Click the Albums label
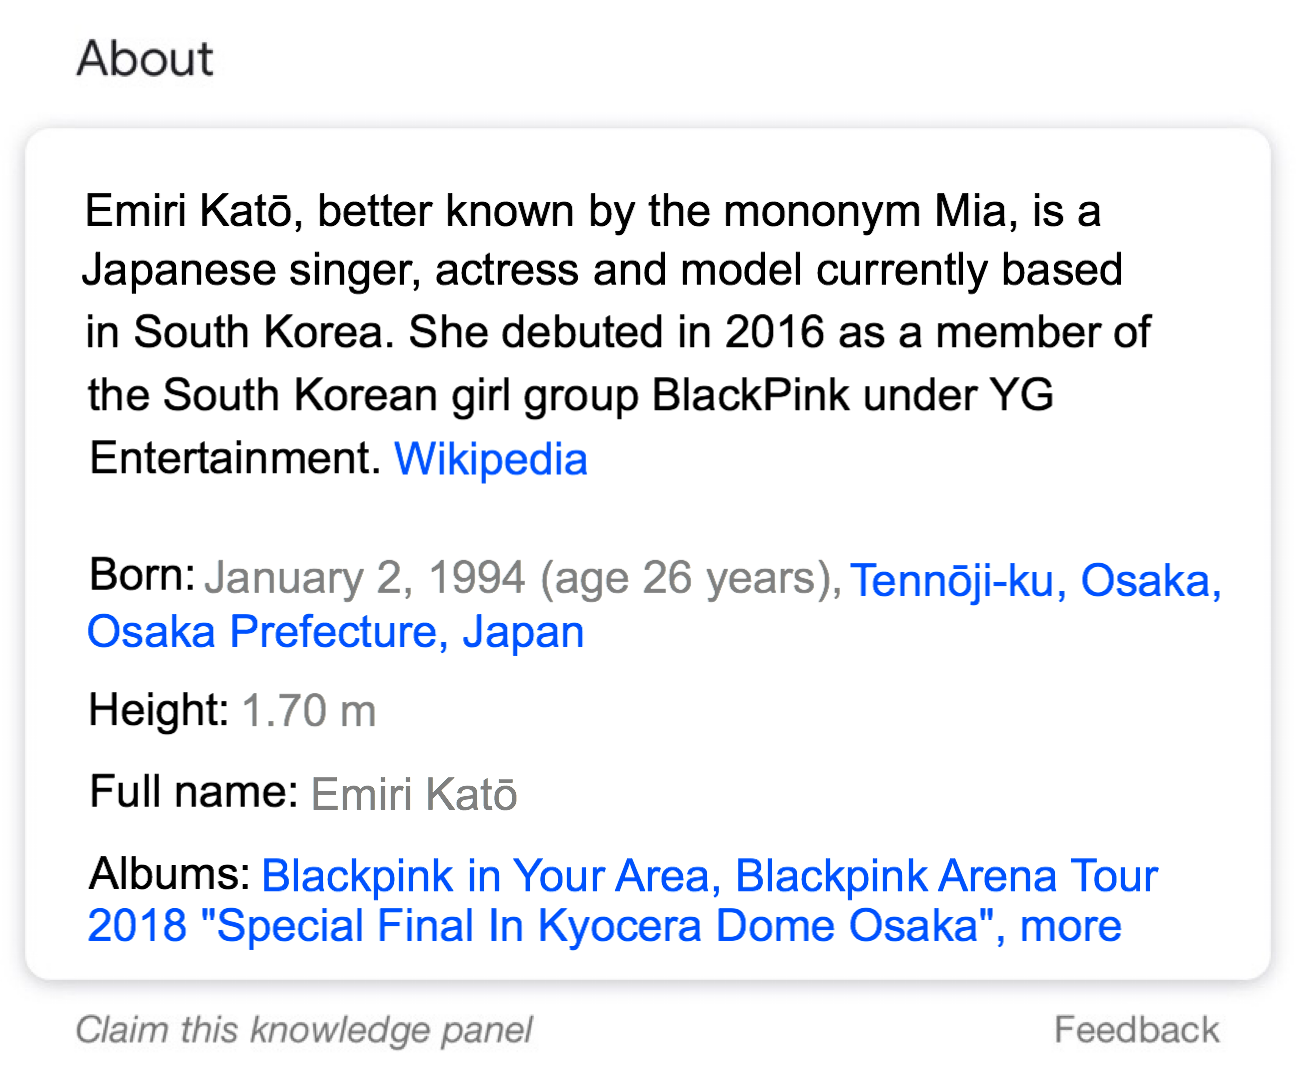1296x1080 pixels. pyautogui.click(x=170, y=874)
